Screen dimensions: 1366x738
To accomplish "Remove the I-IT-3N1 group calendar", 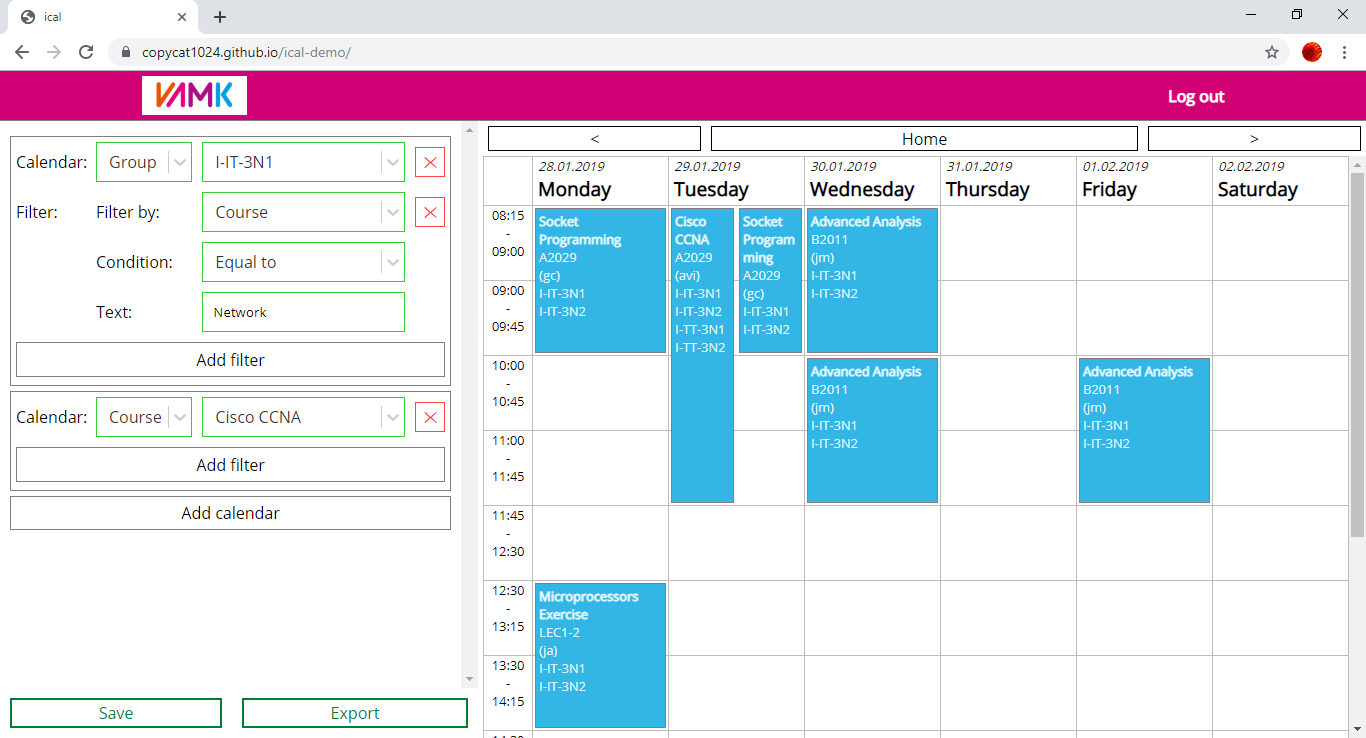I will (430, 162).
